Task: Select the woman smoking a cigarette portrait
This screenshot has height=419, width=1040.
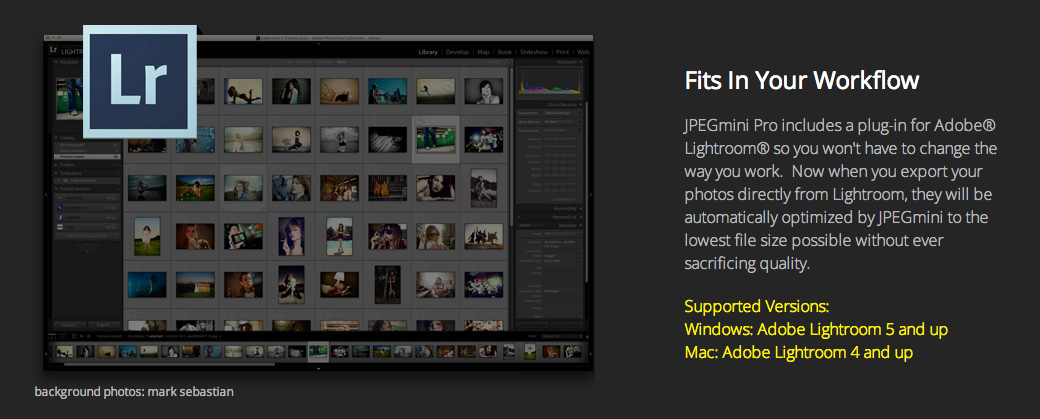Action: pyautogui.click(x=291, y=236)
